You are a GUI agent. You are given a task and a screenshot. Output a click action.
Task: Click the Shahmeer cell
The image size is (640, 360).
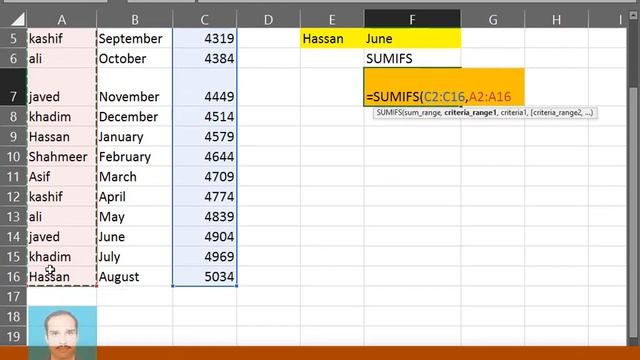[62, 157]
